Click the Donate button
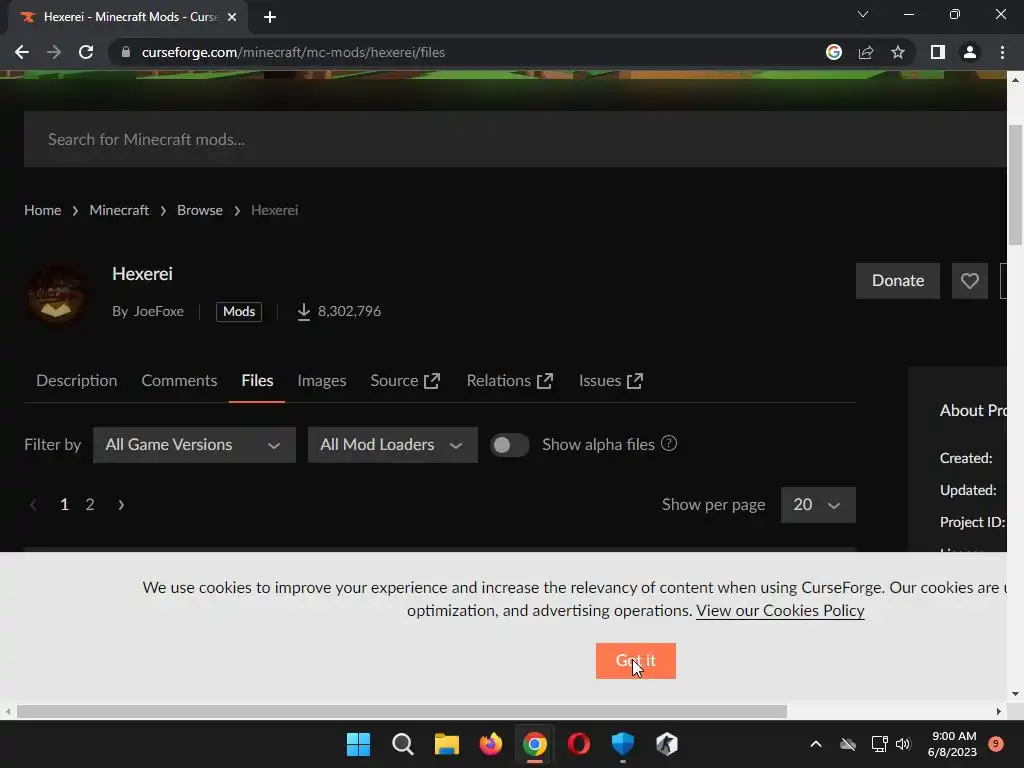 pyautogui.click(x=897, y=281)
